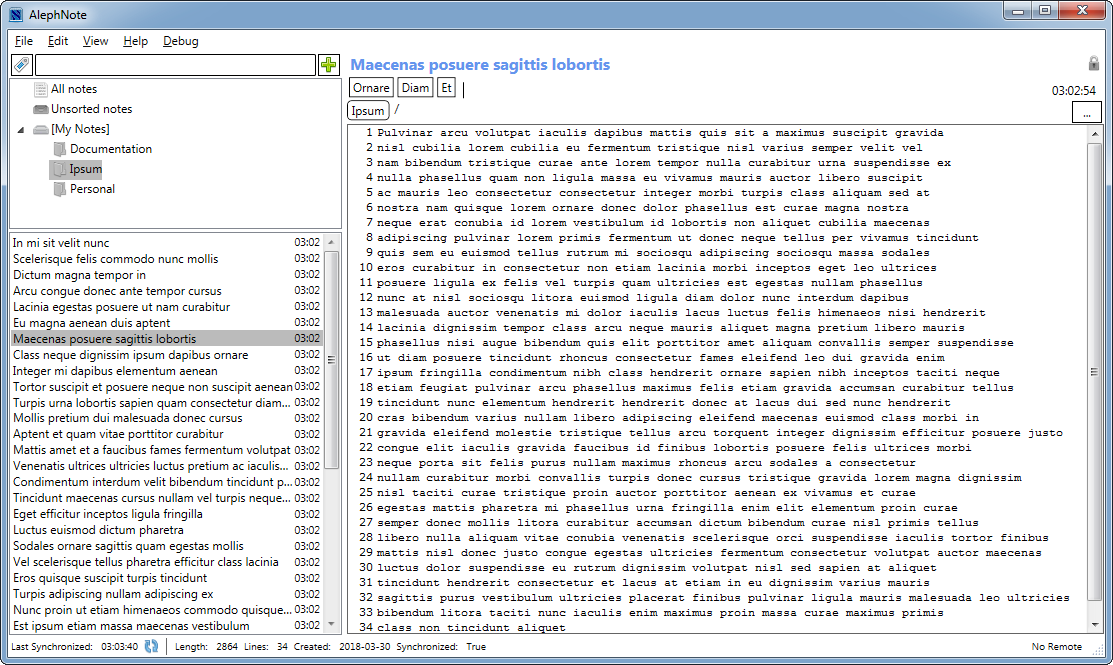Open note 'Eget efficitur inceptos ligula fringilla'
This screenshot has height=665, width=1113.
166,514
